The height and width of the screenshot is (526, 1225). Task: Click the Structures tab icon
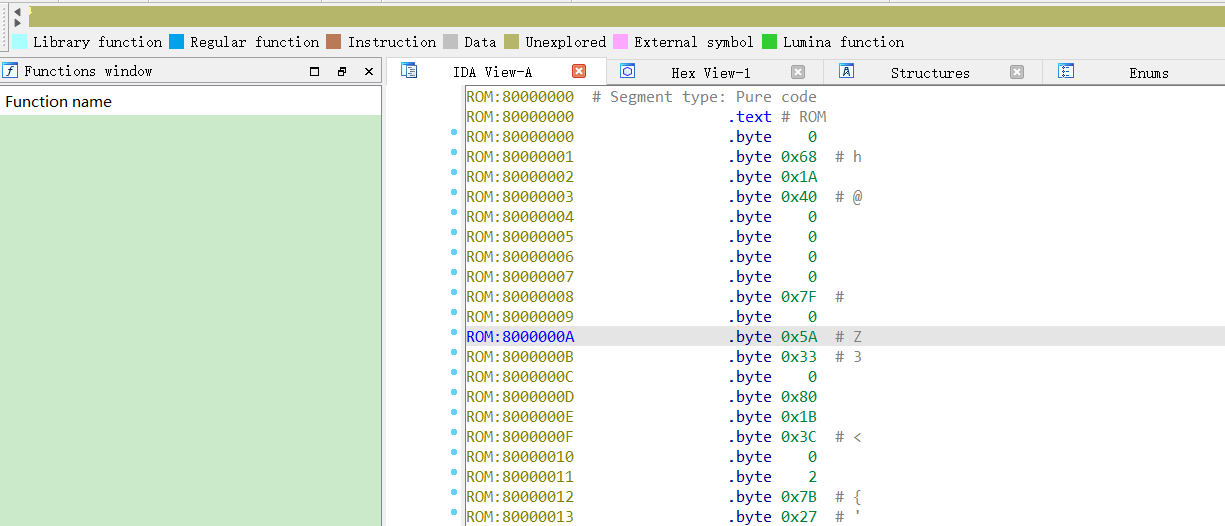846,71
